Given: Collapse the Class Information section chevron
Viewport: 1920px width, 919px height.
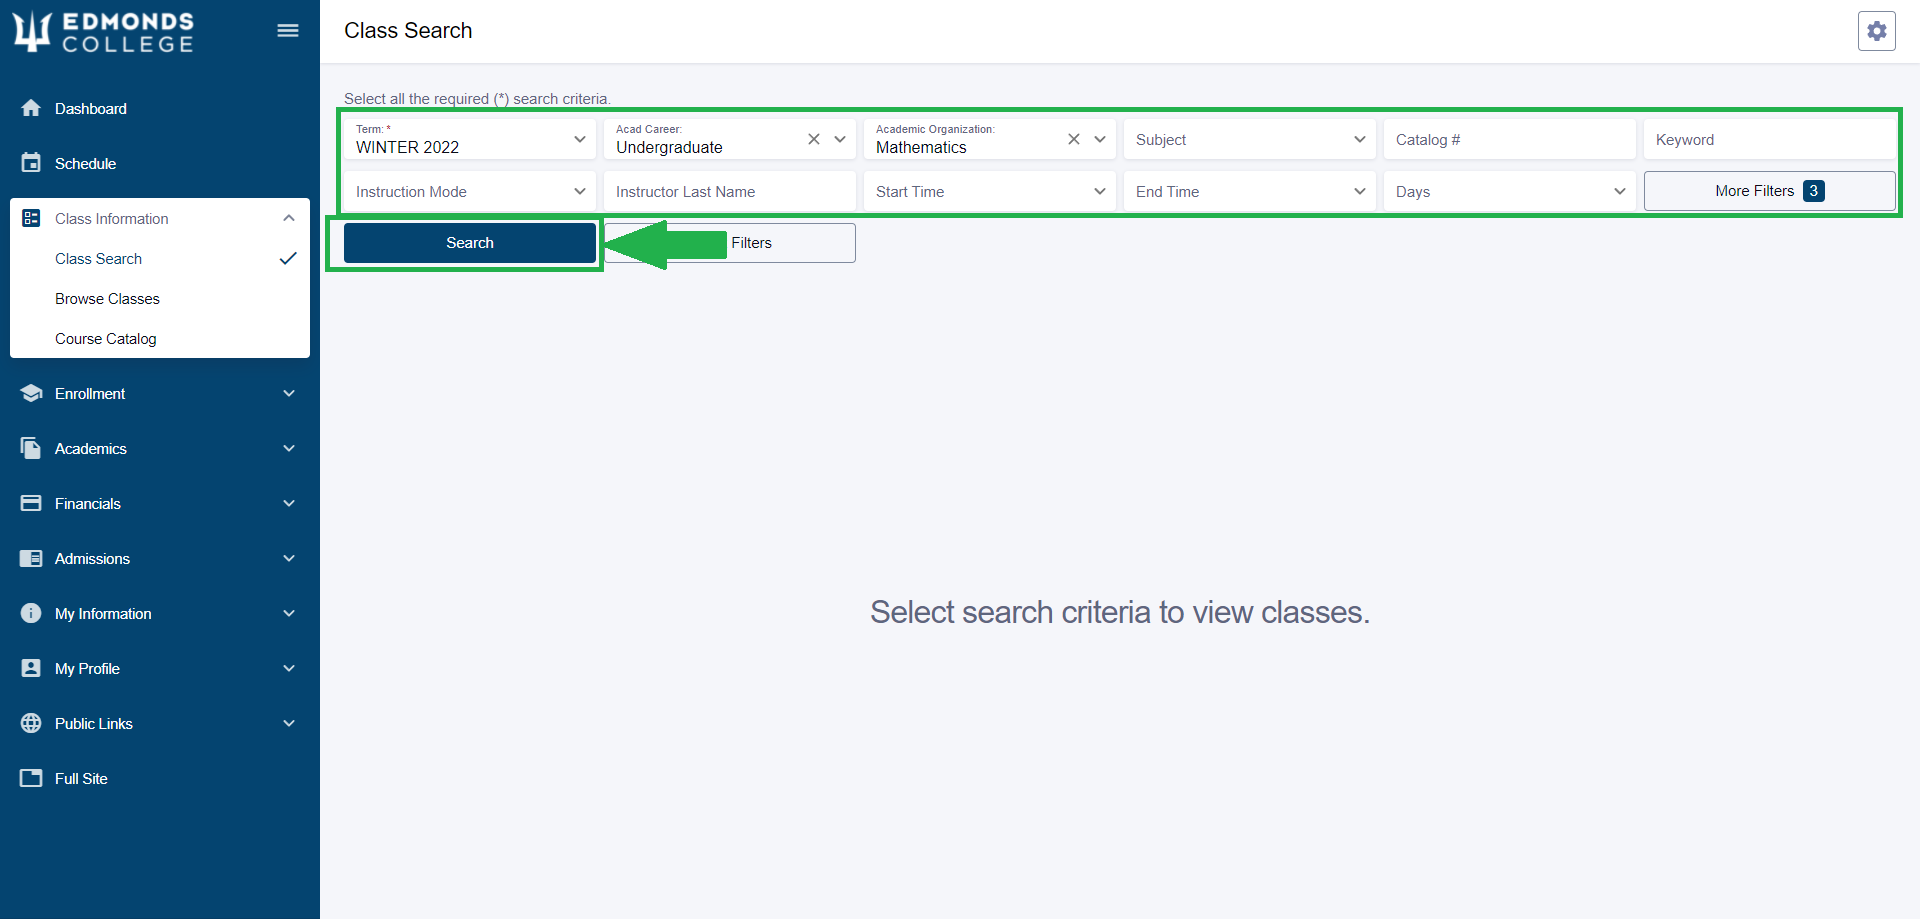Looking at the screenshot, I should 289,218.
